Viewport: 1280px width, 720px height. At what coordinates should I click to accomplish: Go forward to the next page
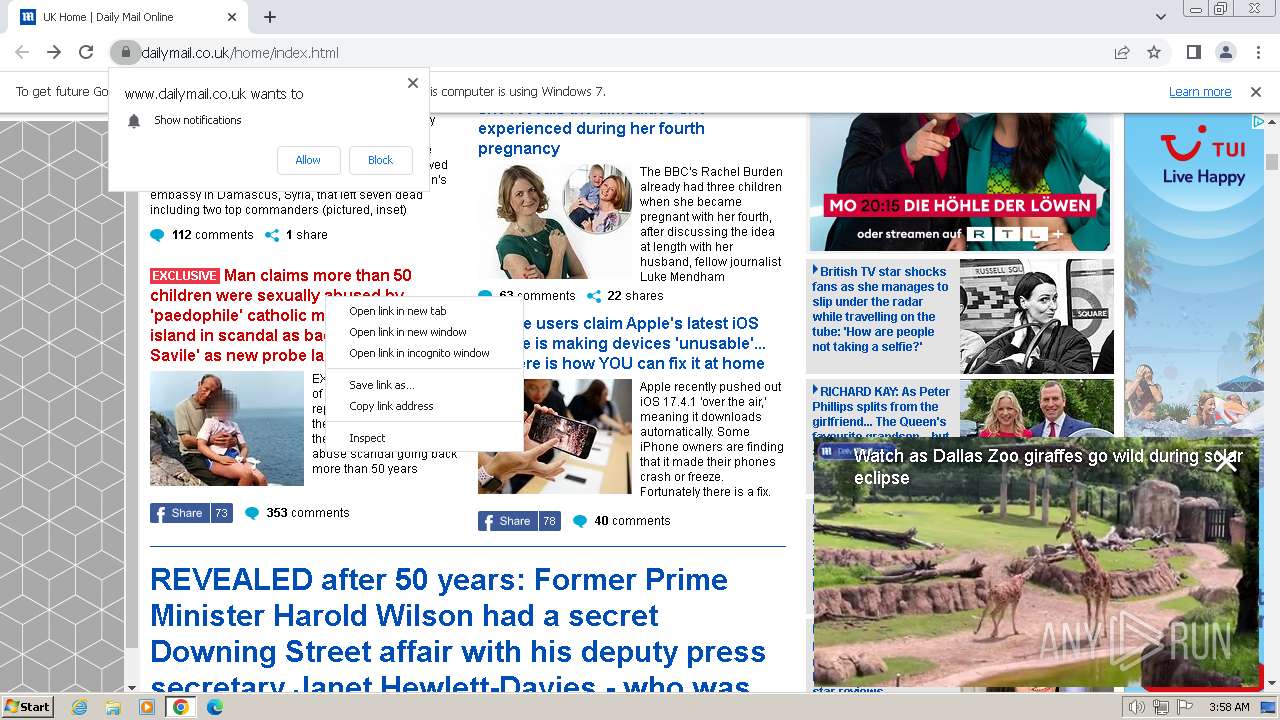click(54, 52)
